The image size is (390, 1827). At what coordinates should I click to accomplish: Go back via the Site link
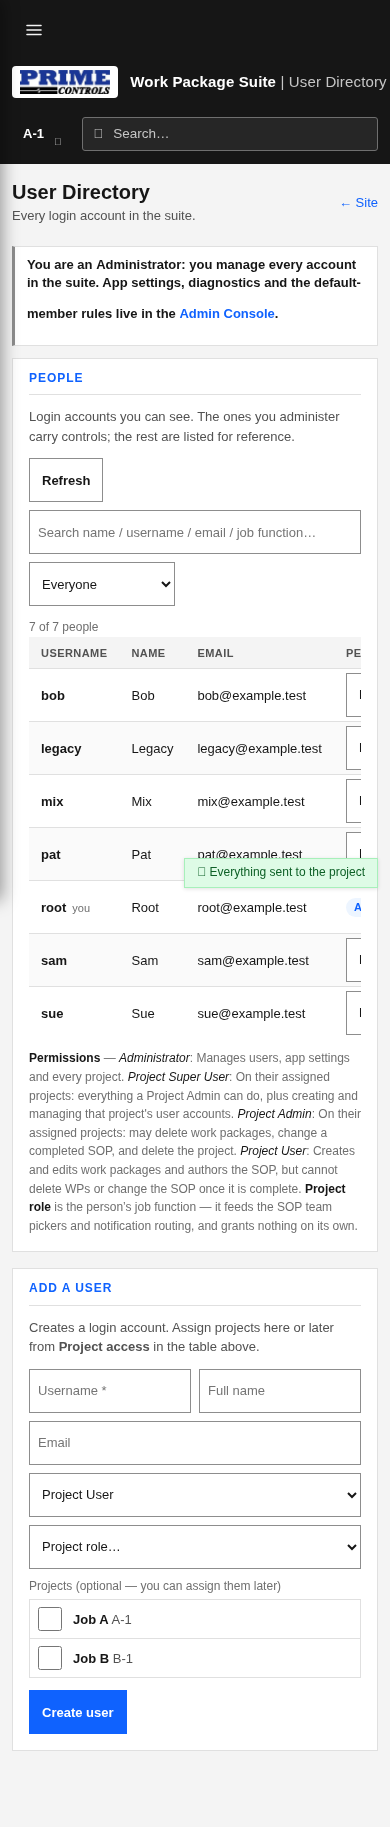tap(359, 203)
